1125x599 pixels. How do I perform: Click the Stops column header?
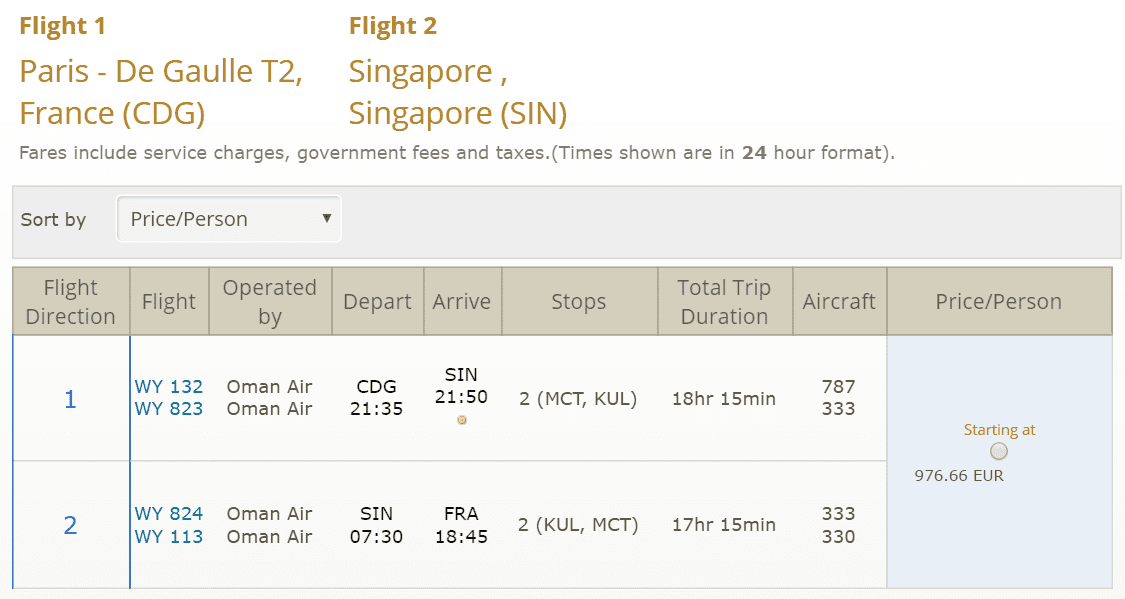tap(579, 301)
